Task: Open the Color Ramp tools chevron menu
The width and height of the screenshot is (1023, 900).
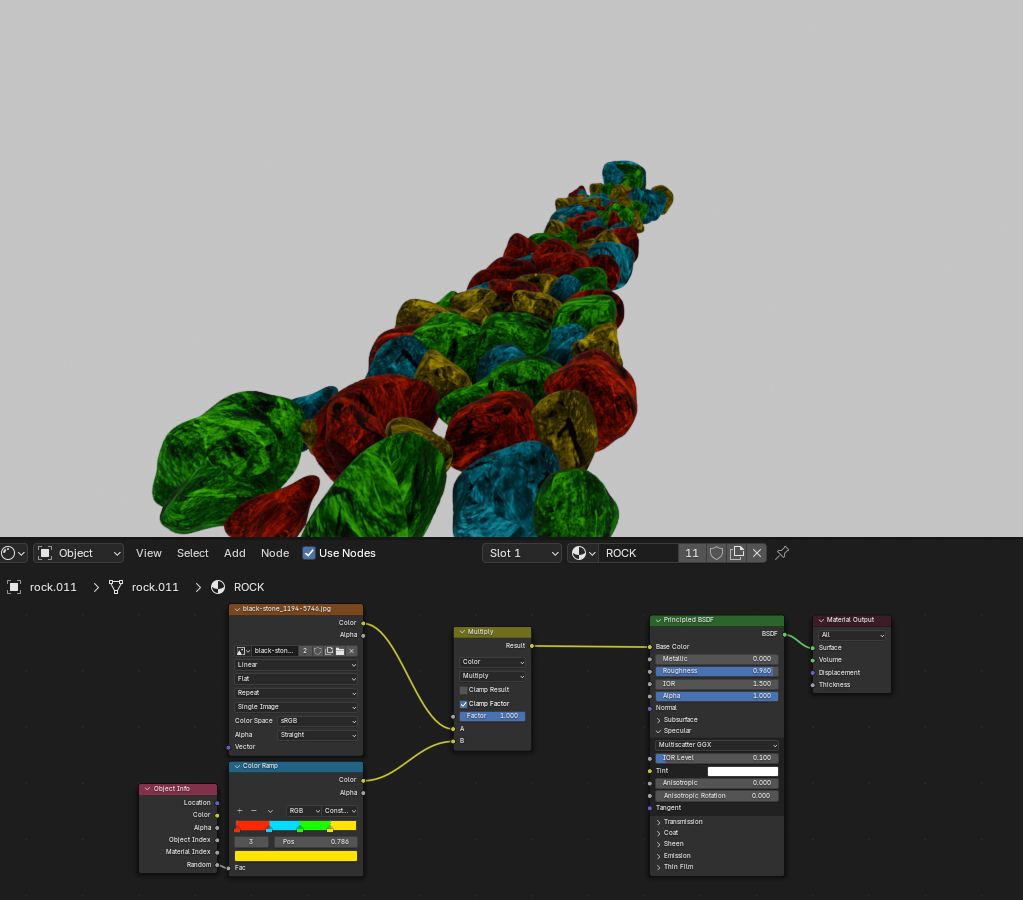Action: coord(270,811)
